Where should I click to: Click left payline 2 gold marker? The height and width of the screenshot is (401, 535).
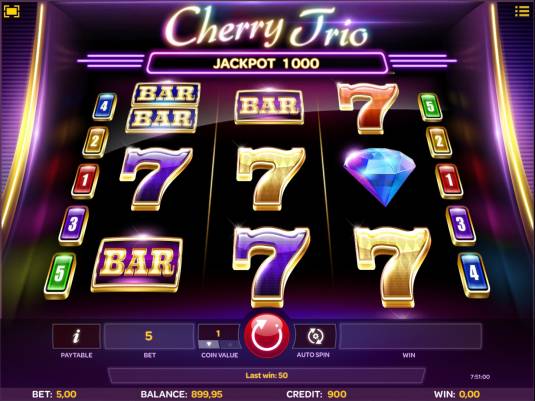click(x=96, y=142)
